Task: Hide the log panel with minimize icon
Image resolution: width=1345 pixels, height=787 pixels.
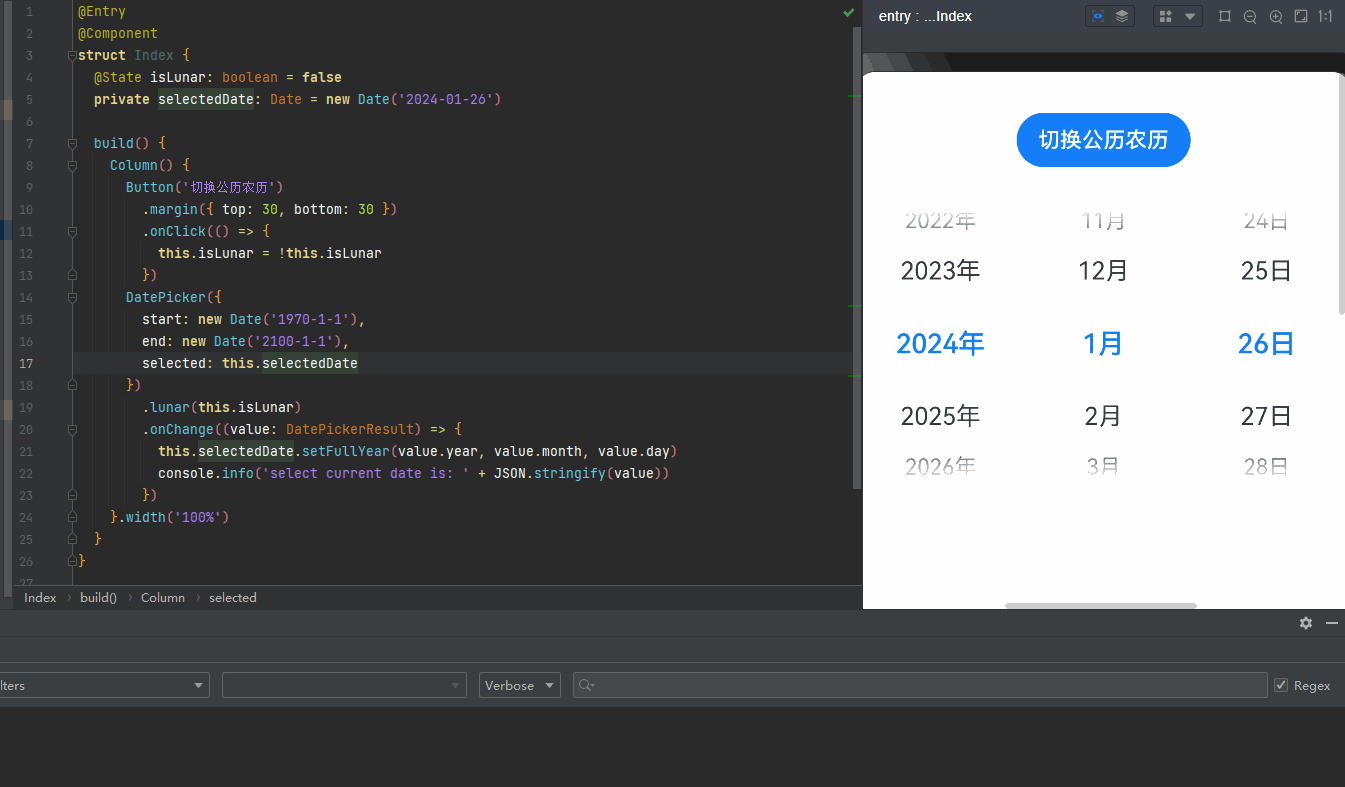Action: 1332,623
